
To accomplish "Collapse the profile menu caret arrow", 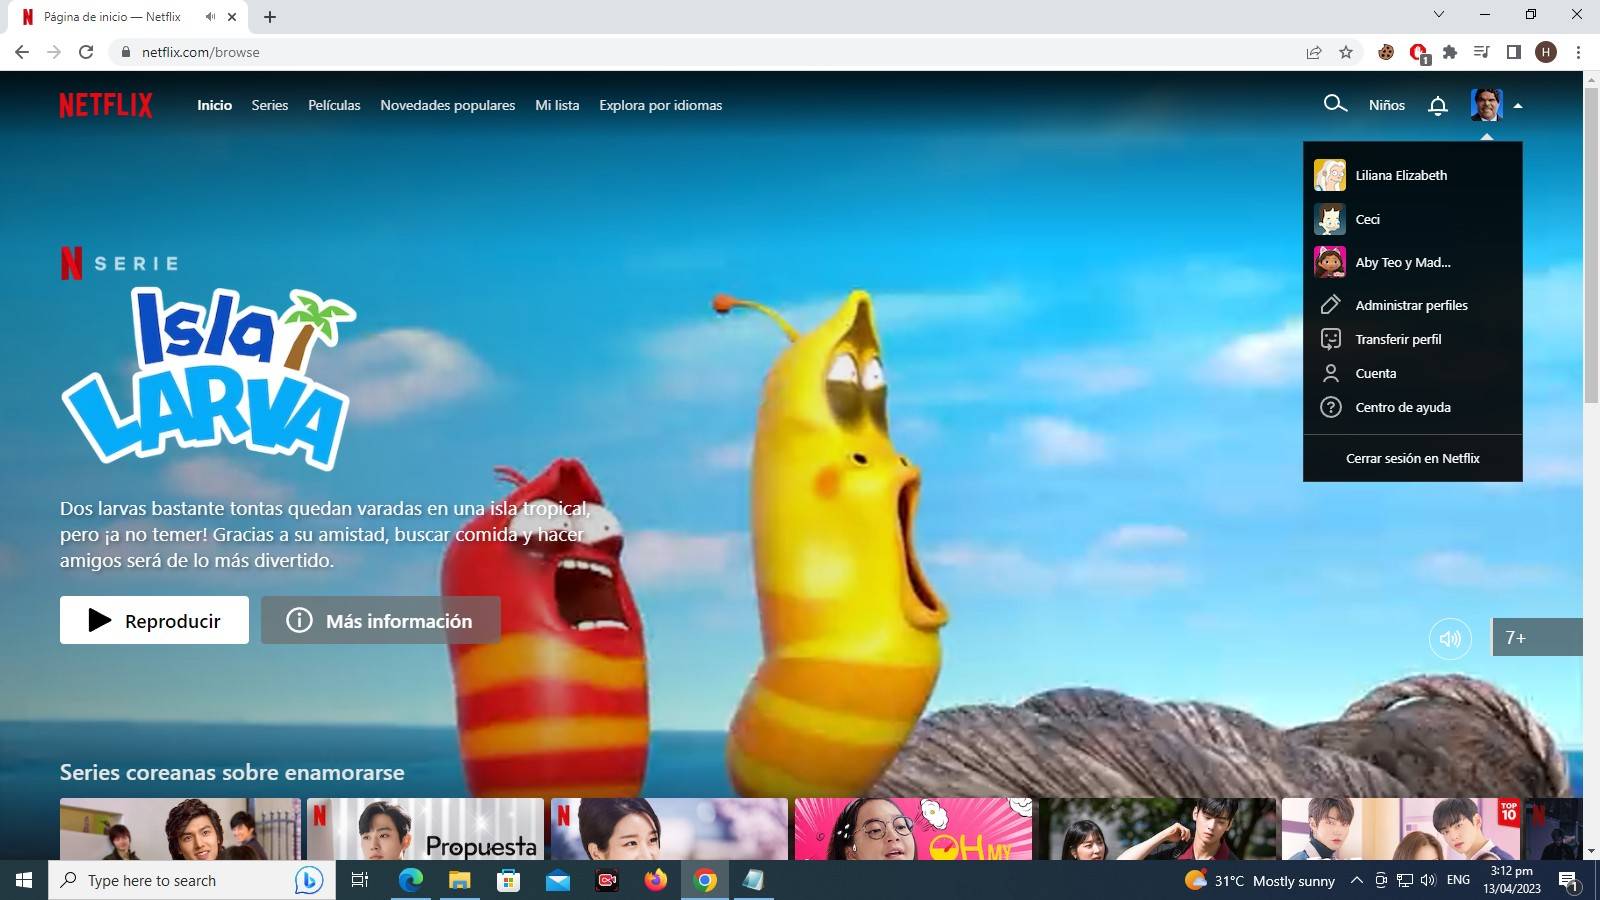I will 1518,105.
